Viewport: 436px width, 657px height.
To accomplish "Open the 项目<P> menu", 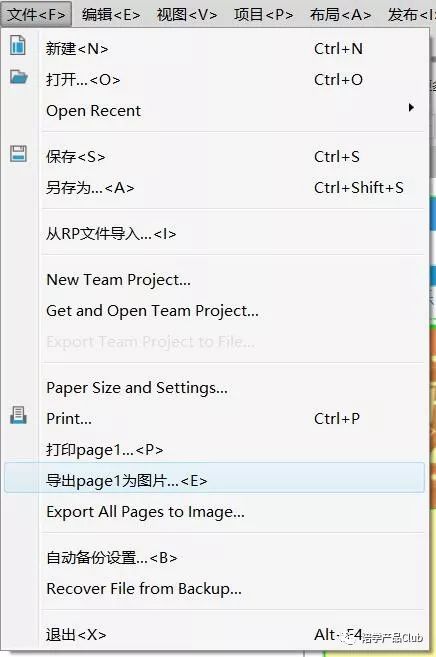I will [x=263, y=15].
